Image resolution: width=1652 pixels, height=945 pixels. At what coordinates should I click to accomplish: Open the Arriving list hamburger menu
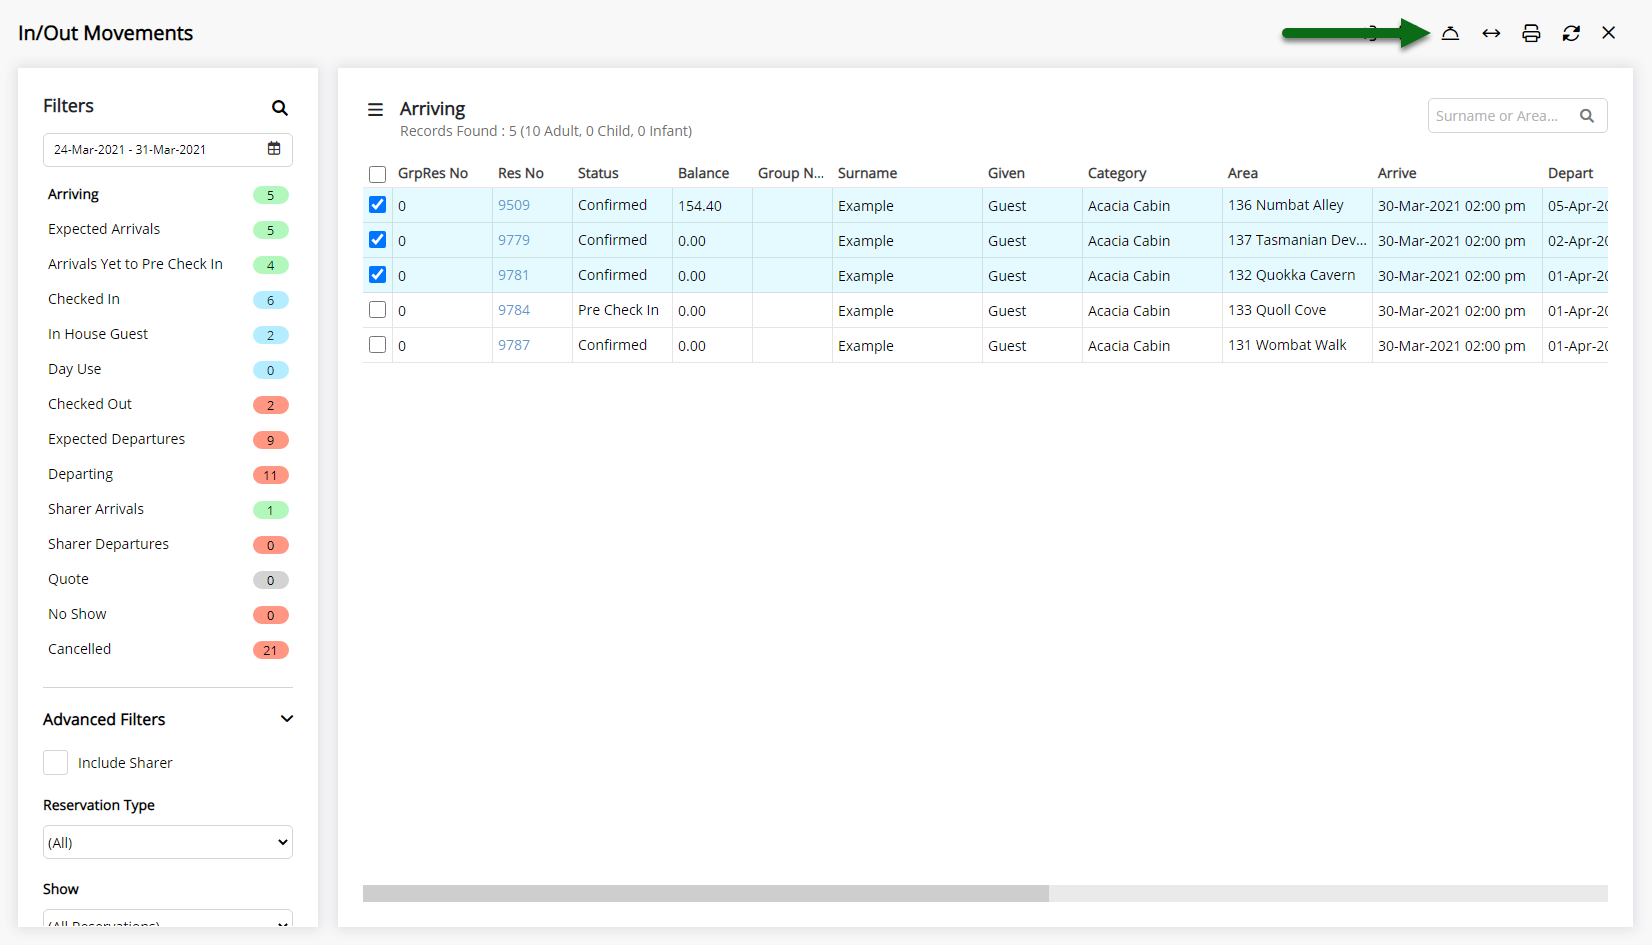click(376, 110)
